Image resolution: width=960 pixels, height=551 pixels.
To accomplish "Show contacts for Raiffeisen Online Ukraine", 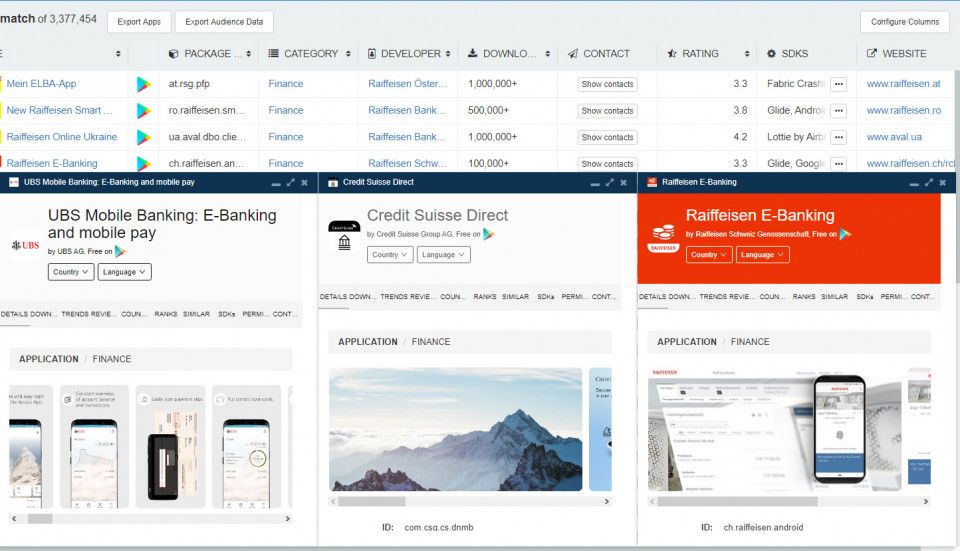I will 607,137.
